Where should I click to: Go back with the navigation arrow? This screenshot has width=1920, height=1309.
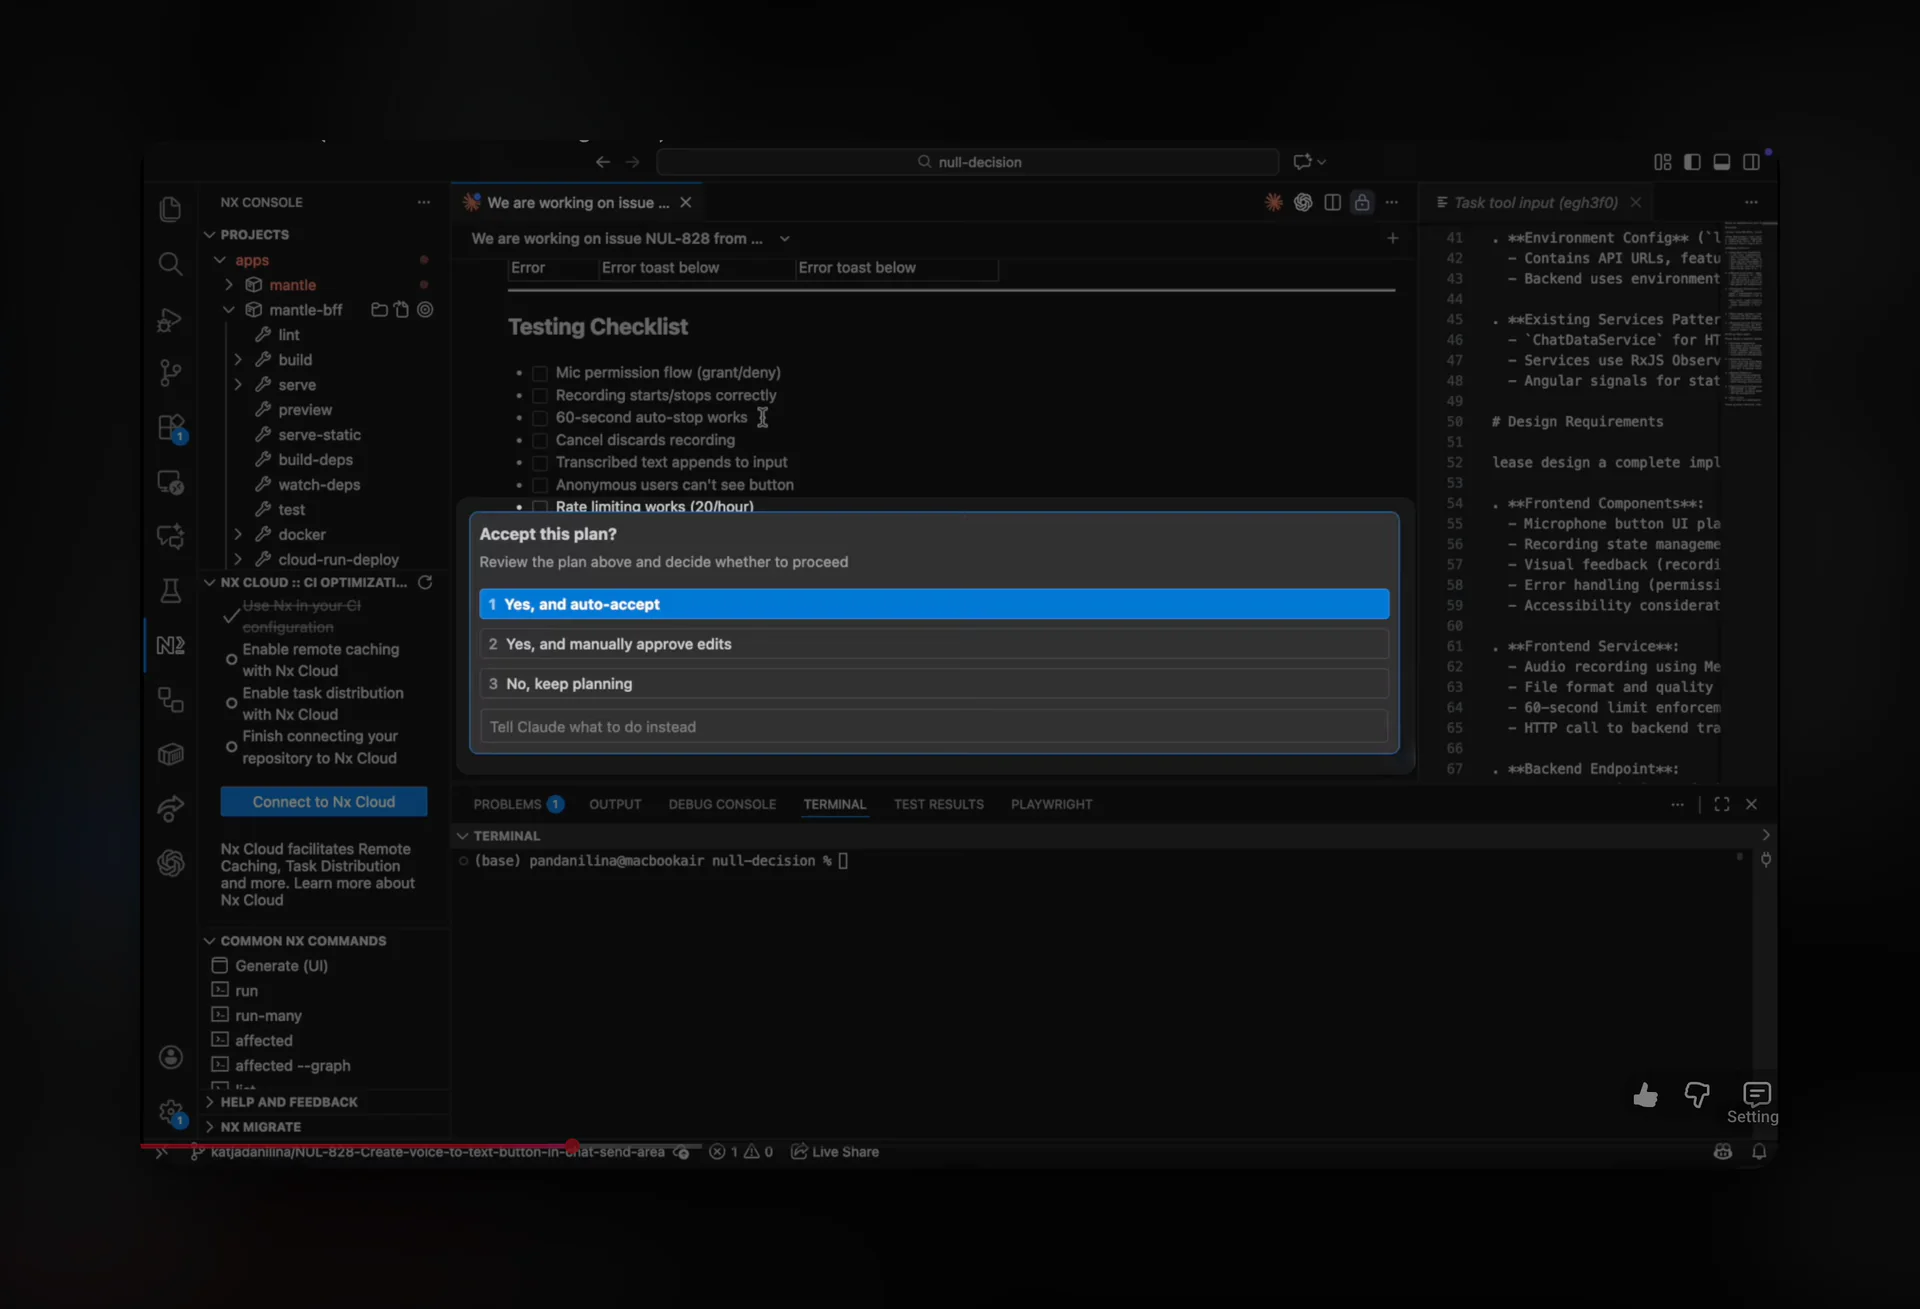coord(602,162)
